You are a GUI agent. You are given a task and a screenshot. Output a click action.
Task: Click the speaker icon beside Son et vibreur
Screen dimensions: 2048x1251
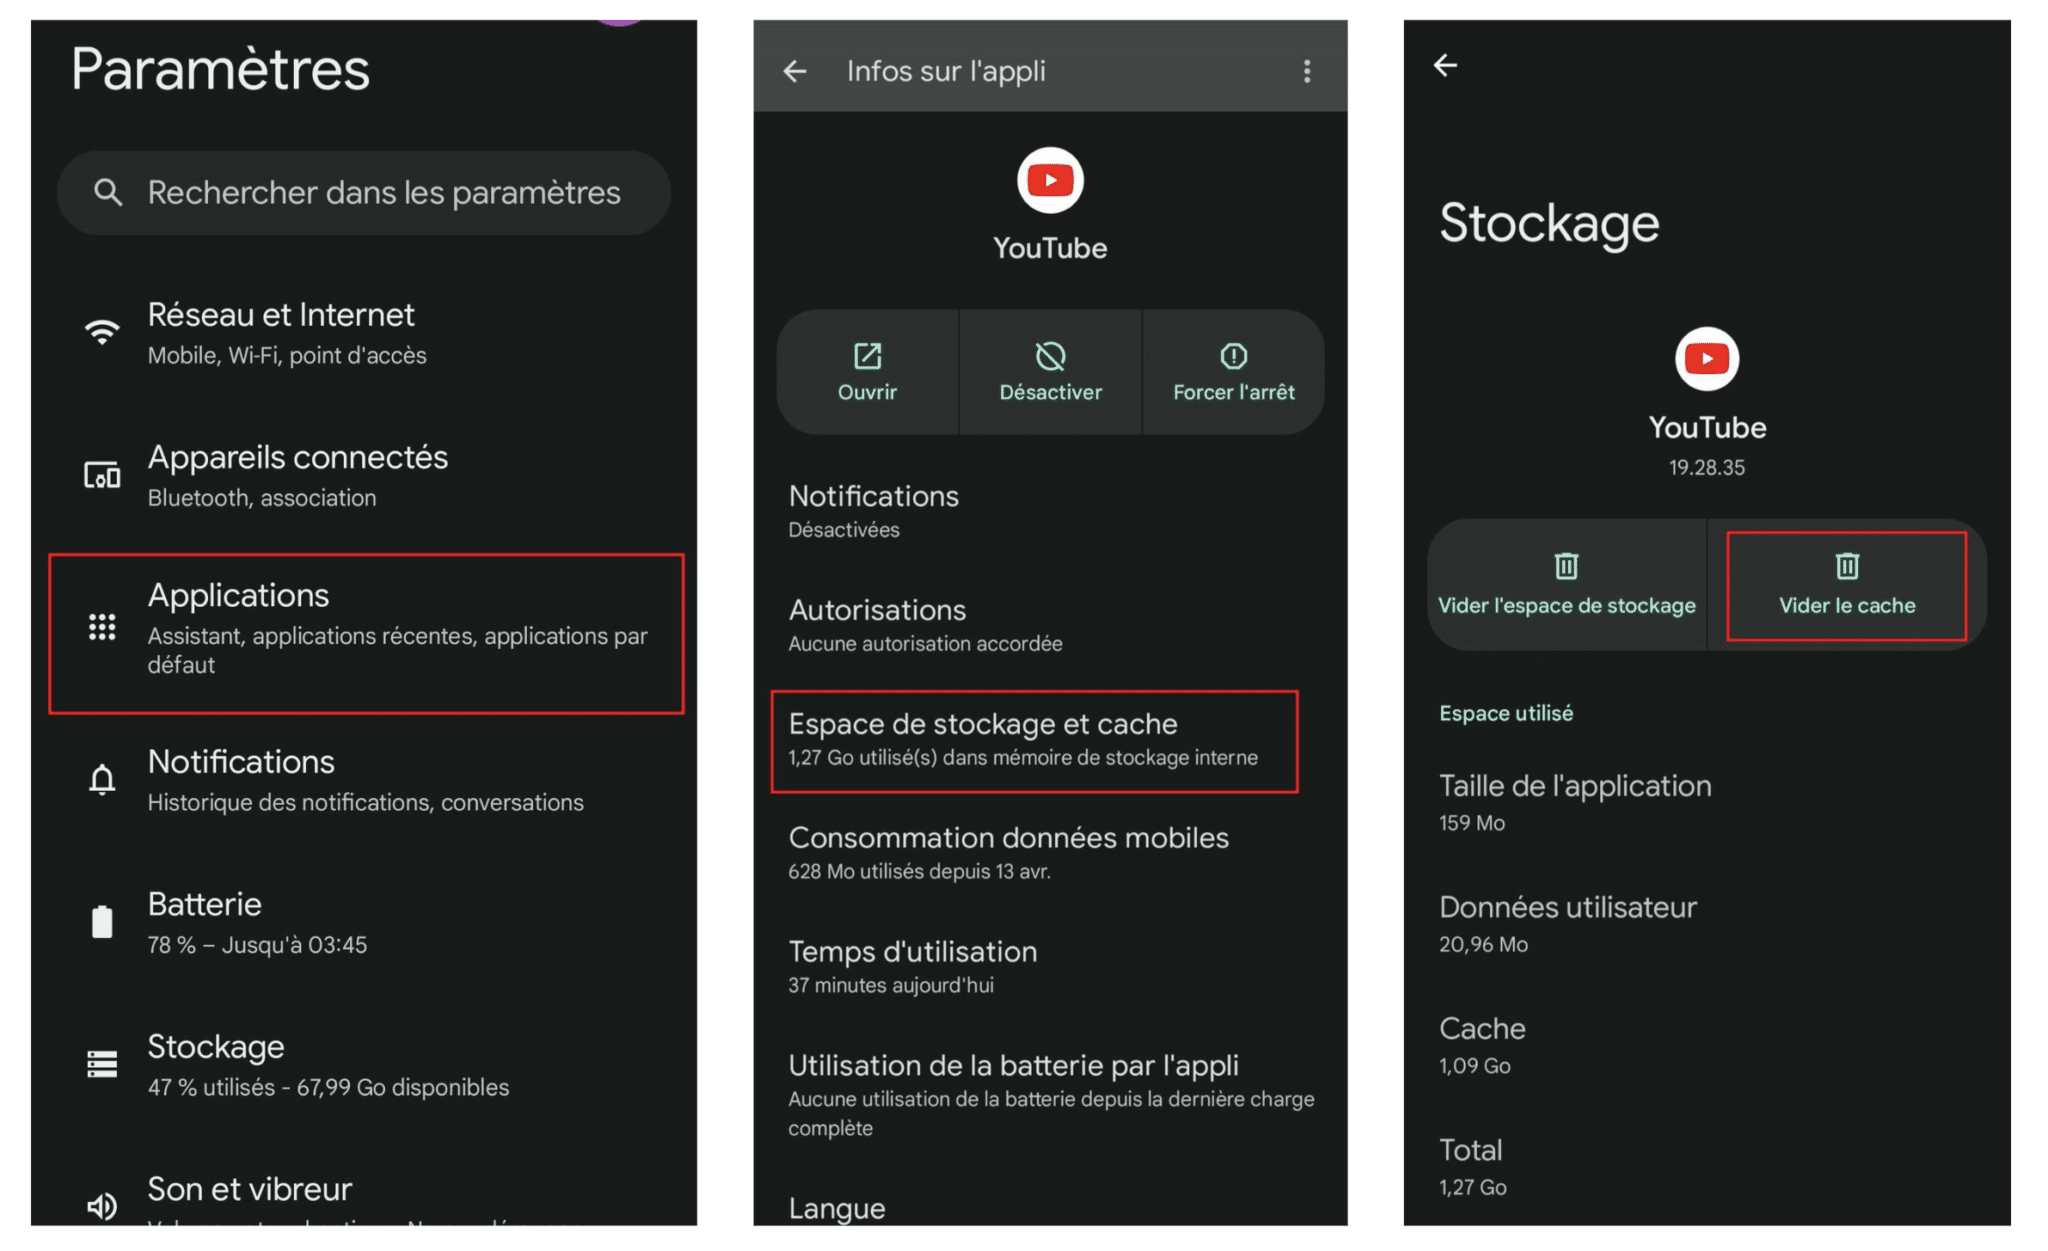click(102, 1206)
